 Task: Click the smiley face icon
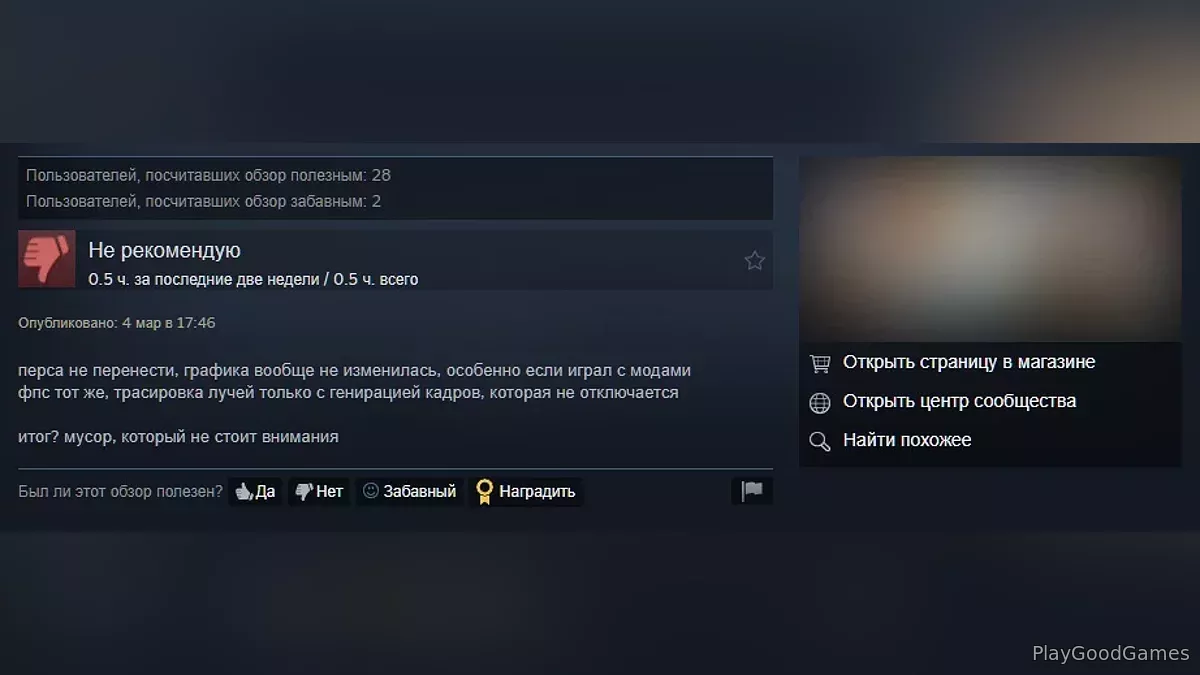point(371,491)
